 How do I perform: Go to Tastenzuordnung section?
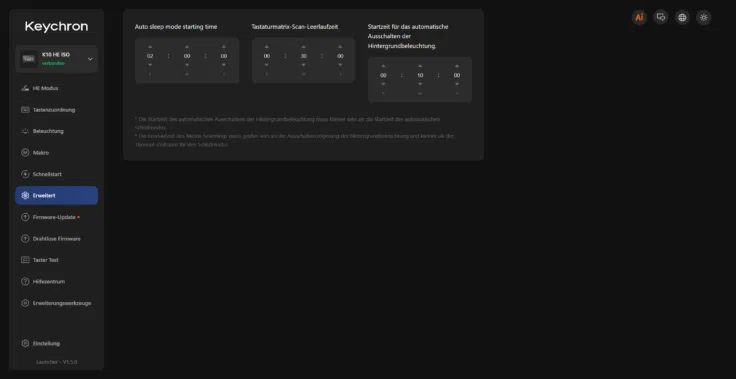pos(57,110)
